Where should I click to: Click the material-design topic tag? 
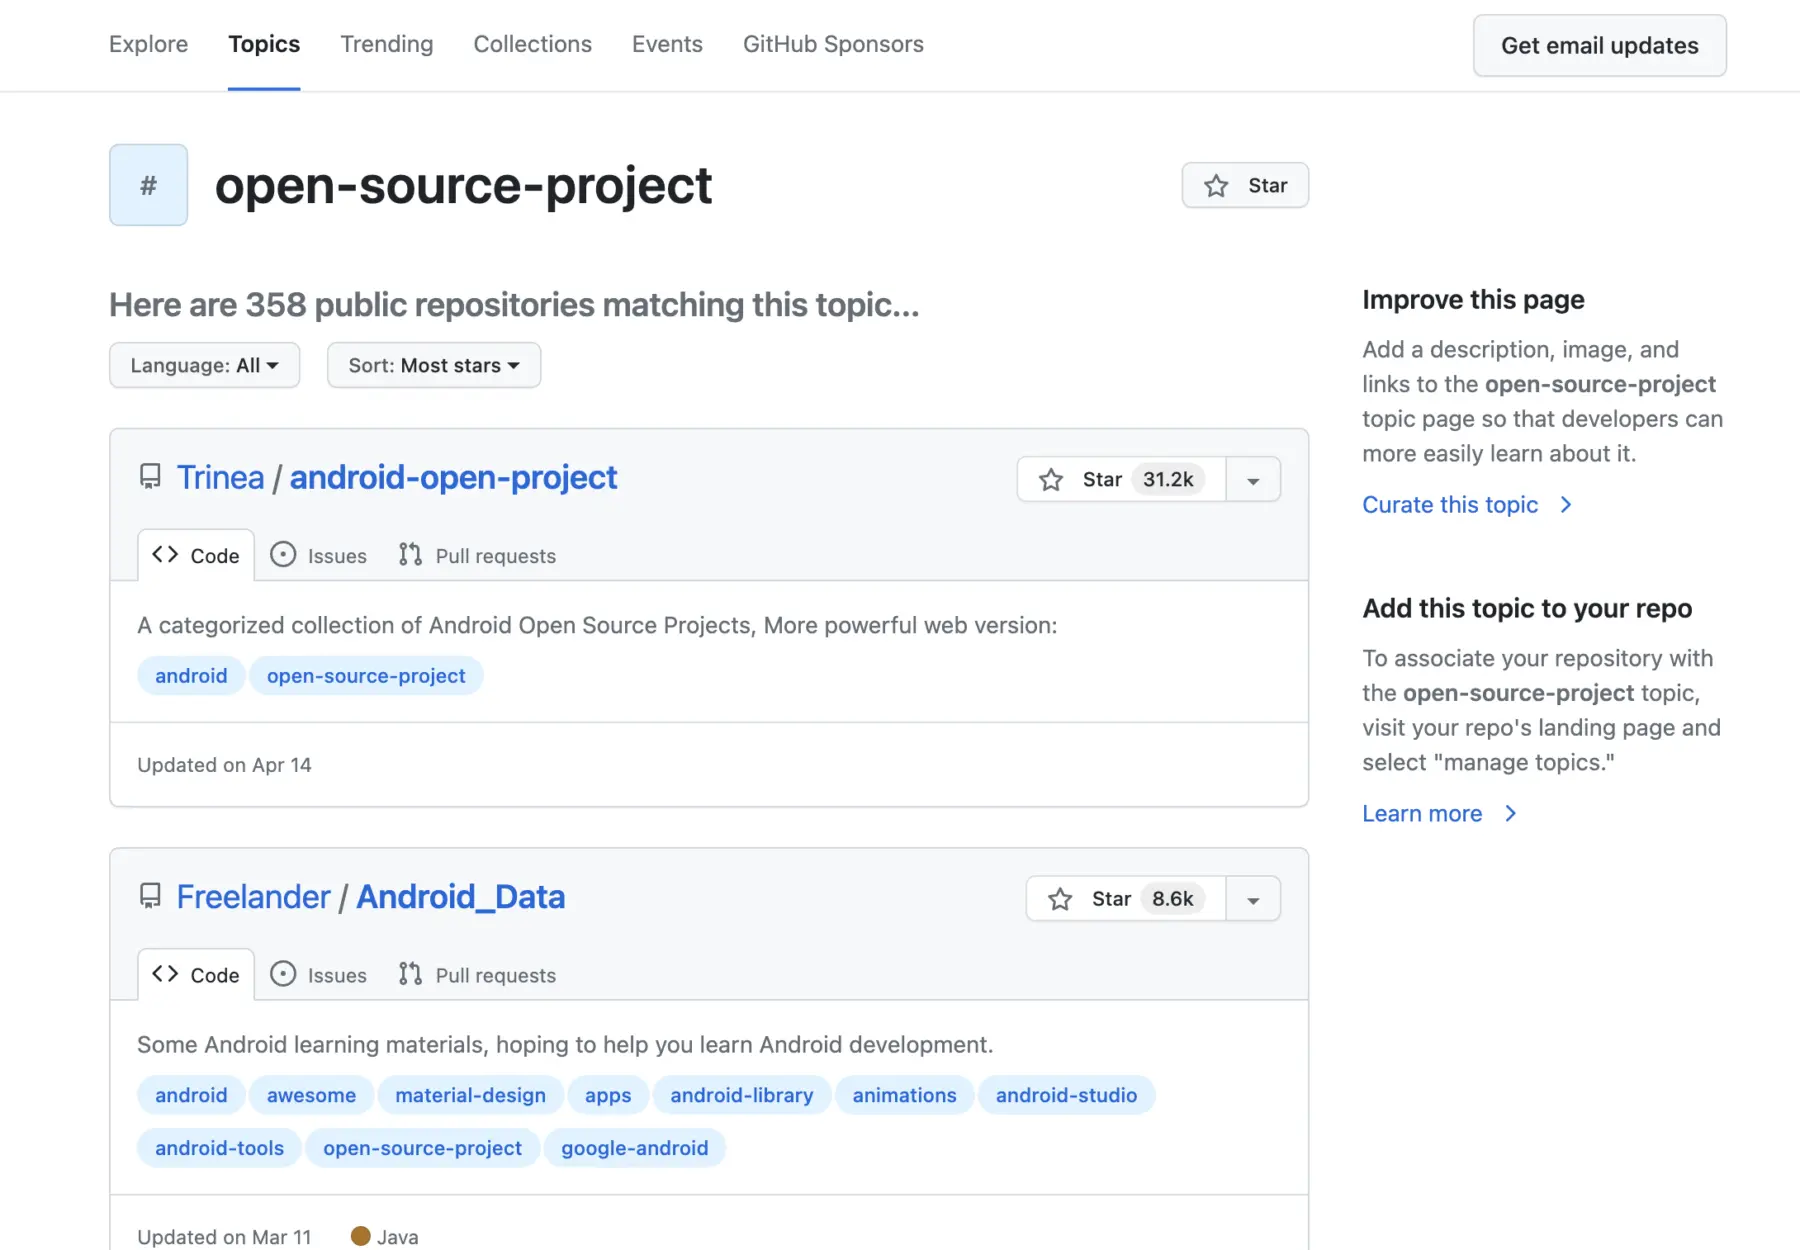(x=470, y=1095)
